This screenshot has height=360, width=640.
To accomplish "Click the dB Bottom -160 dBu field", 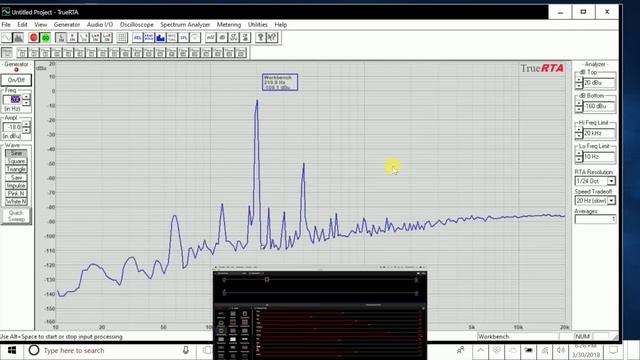I will [x=599, y=107].
